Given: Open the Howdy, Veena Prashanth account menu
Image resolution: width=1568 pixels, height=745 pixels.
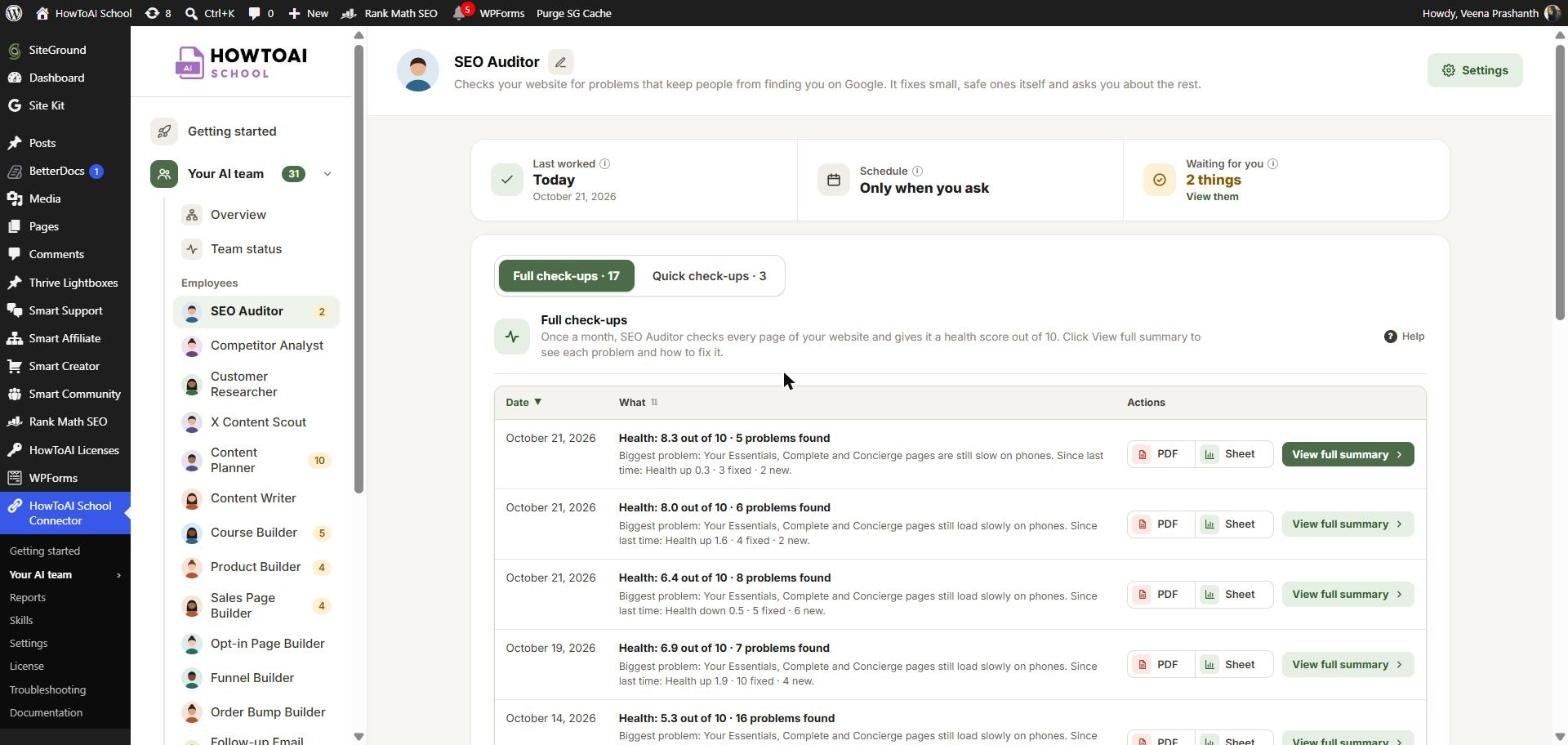Looking at the screenshot, I should (x=1491, y=13).
